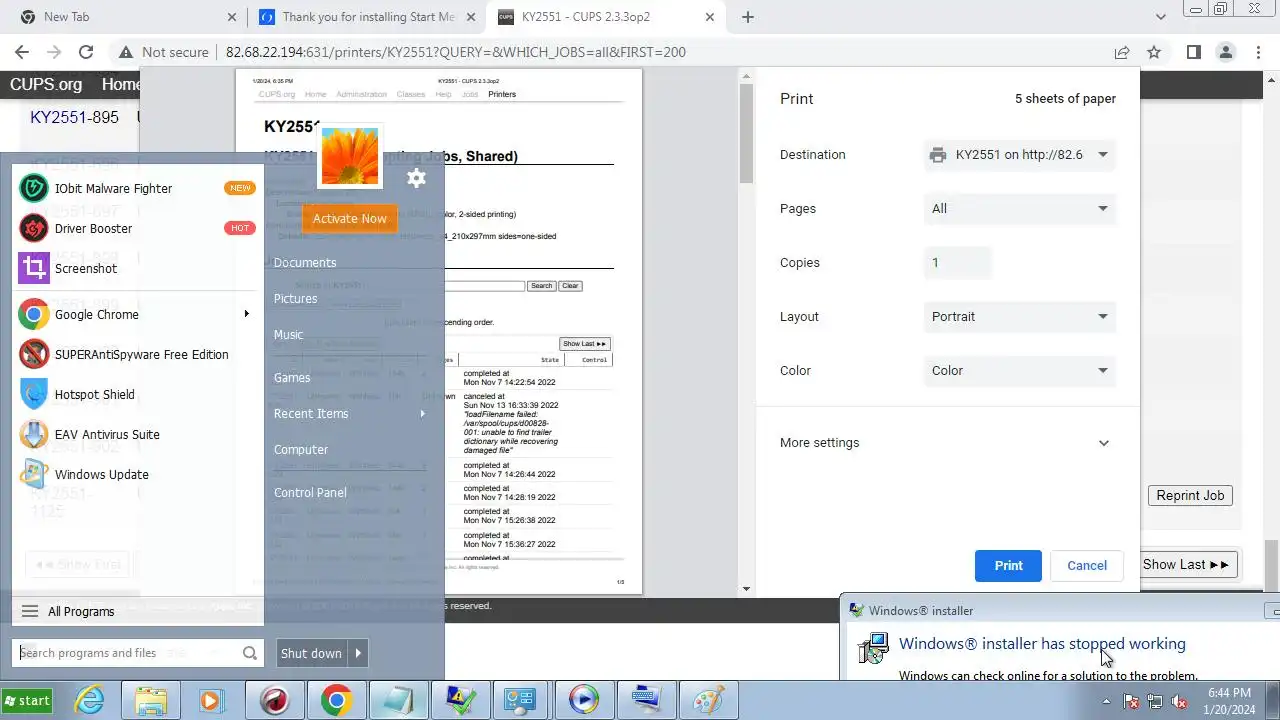Open Music in Start menu
Screen dimensions: 1280x720
pyautogui.click(x=288, y=335)
